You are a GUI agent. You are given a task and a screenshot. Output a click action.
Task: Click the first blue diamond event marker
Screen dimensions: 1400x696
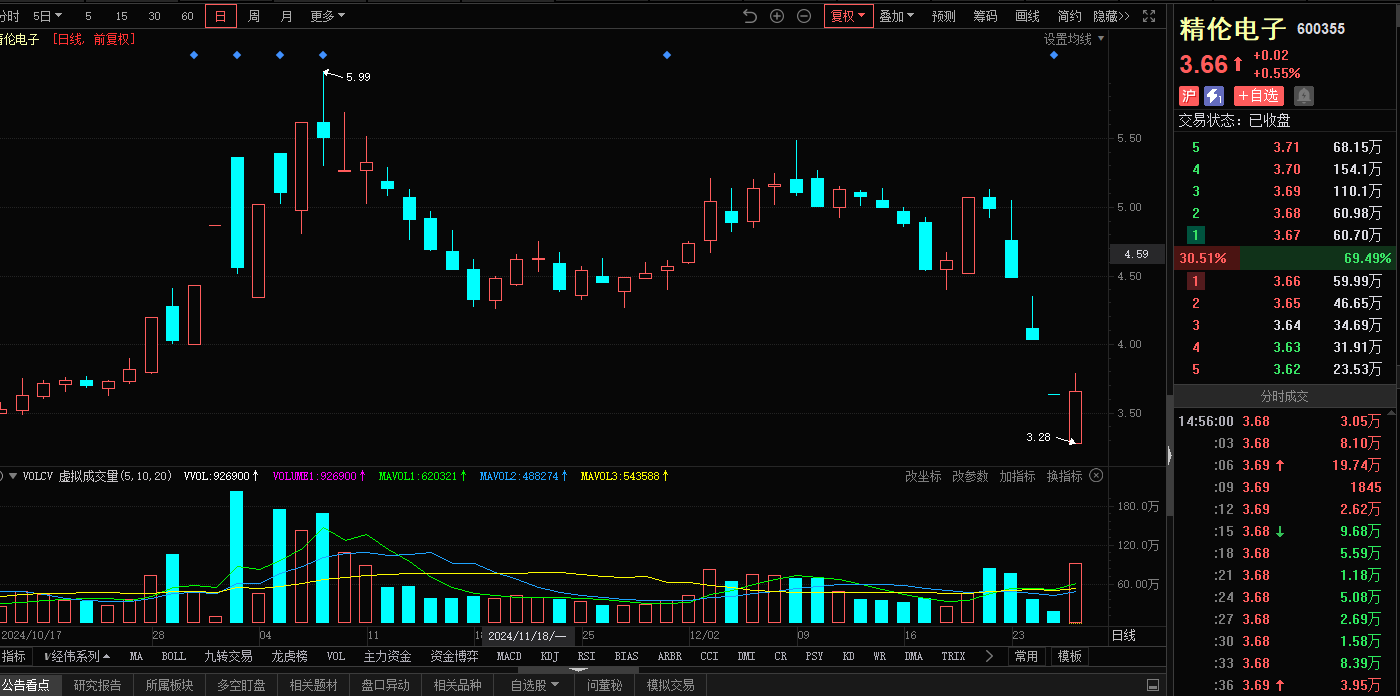[x=194, y=55]
